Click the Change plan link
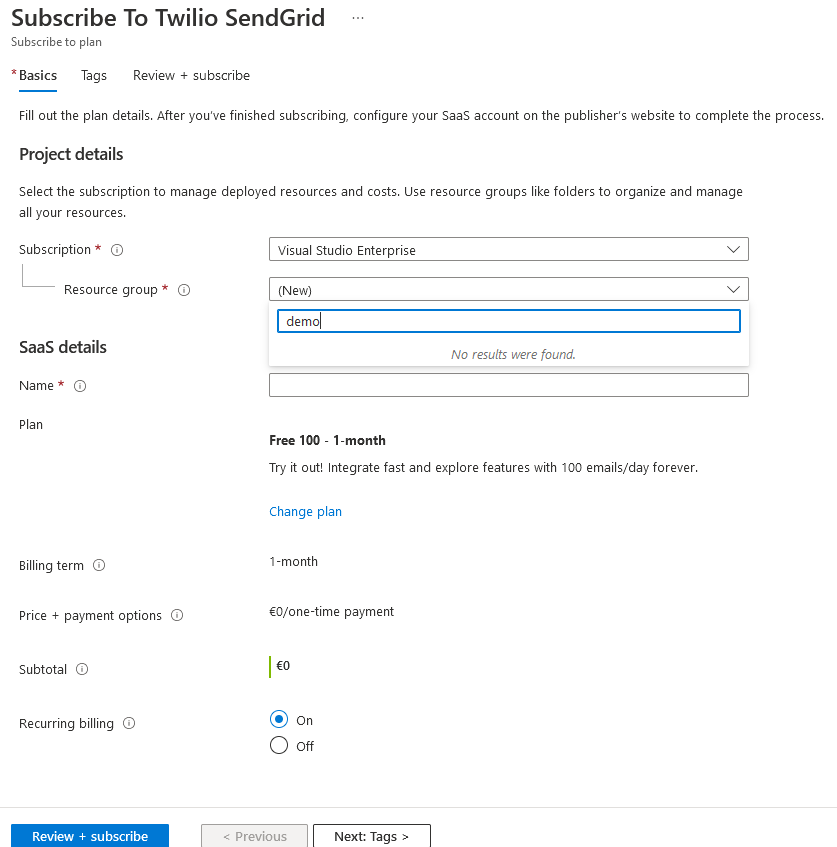The width and height of the screenshot is (837, 847). click(x=305, y=511)
